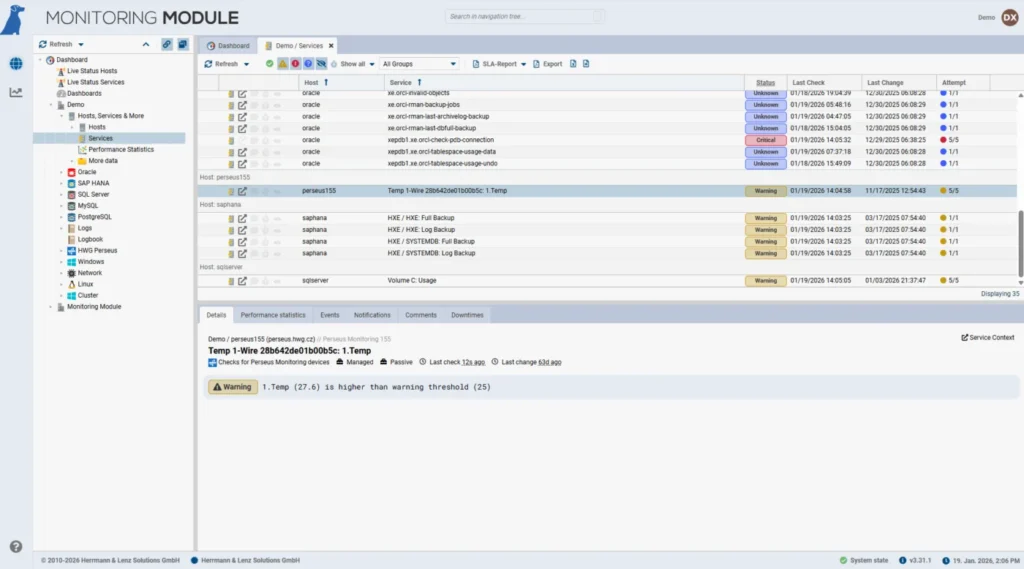Viewport: 1024px width, 569px height.
Task: Click the System state check icon
Action: click(843, 561)
